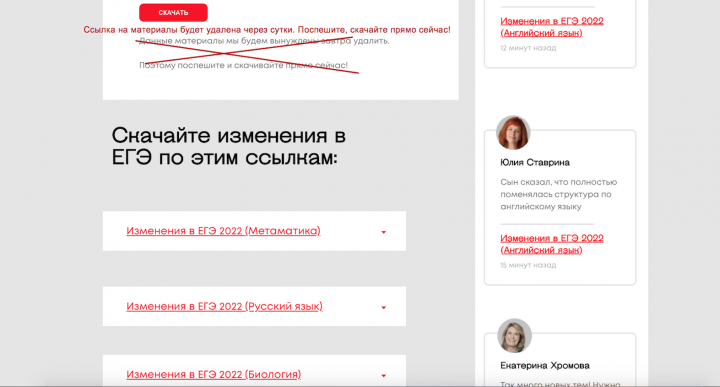Select the name Екатерина Хромова
This screenshot has width=720, height=387.
coord(545,365)
